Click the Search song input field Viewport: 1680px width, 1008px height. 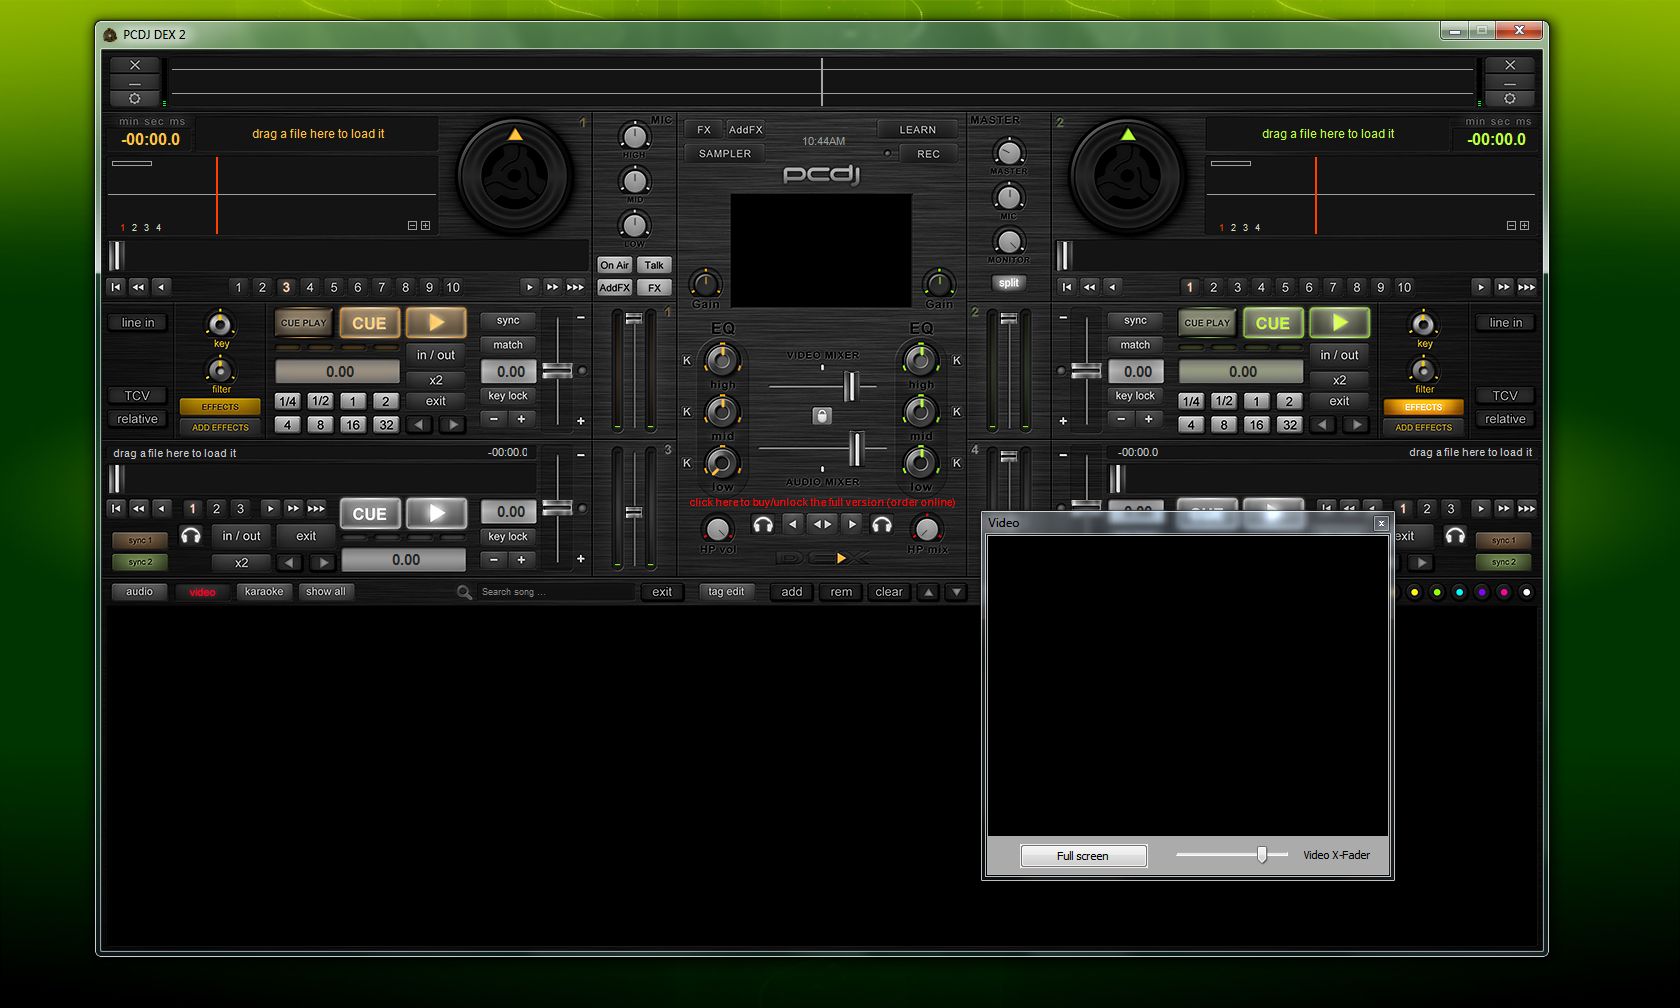(x=556, y=592)
